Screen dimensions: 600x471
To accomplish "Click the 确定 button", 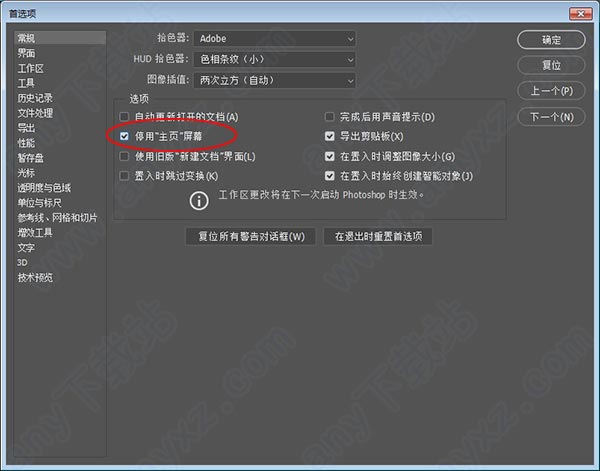I will pyautogui.click(x=551, y=40).
